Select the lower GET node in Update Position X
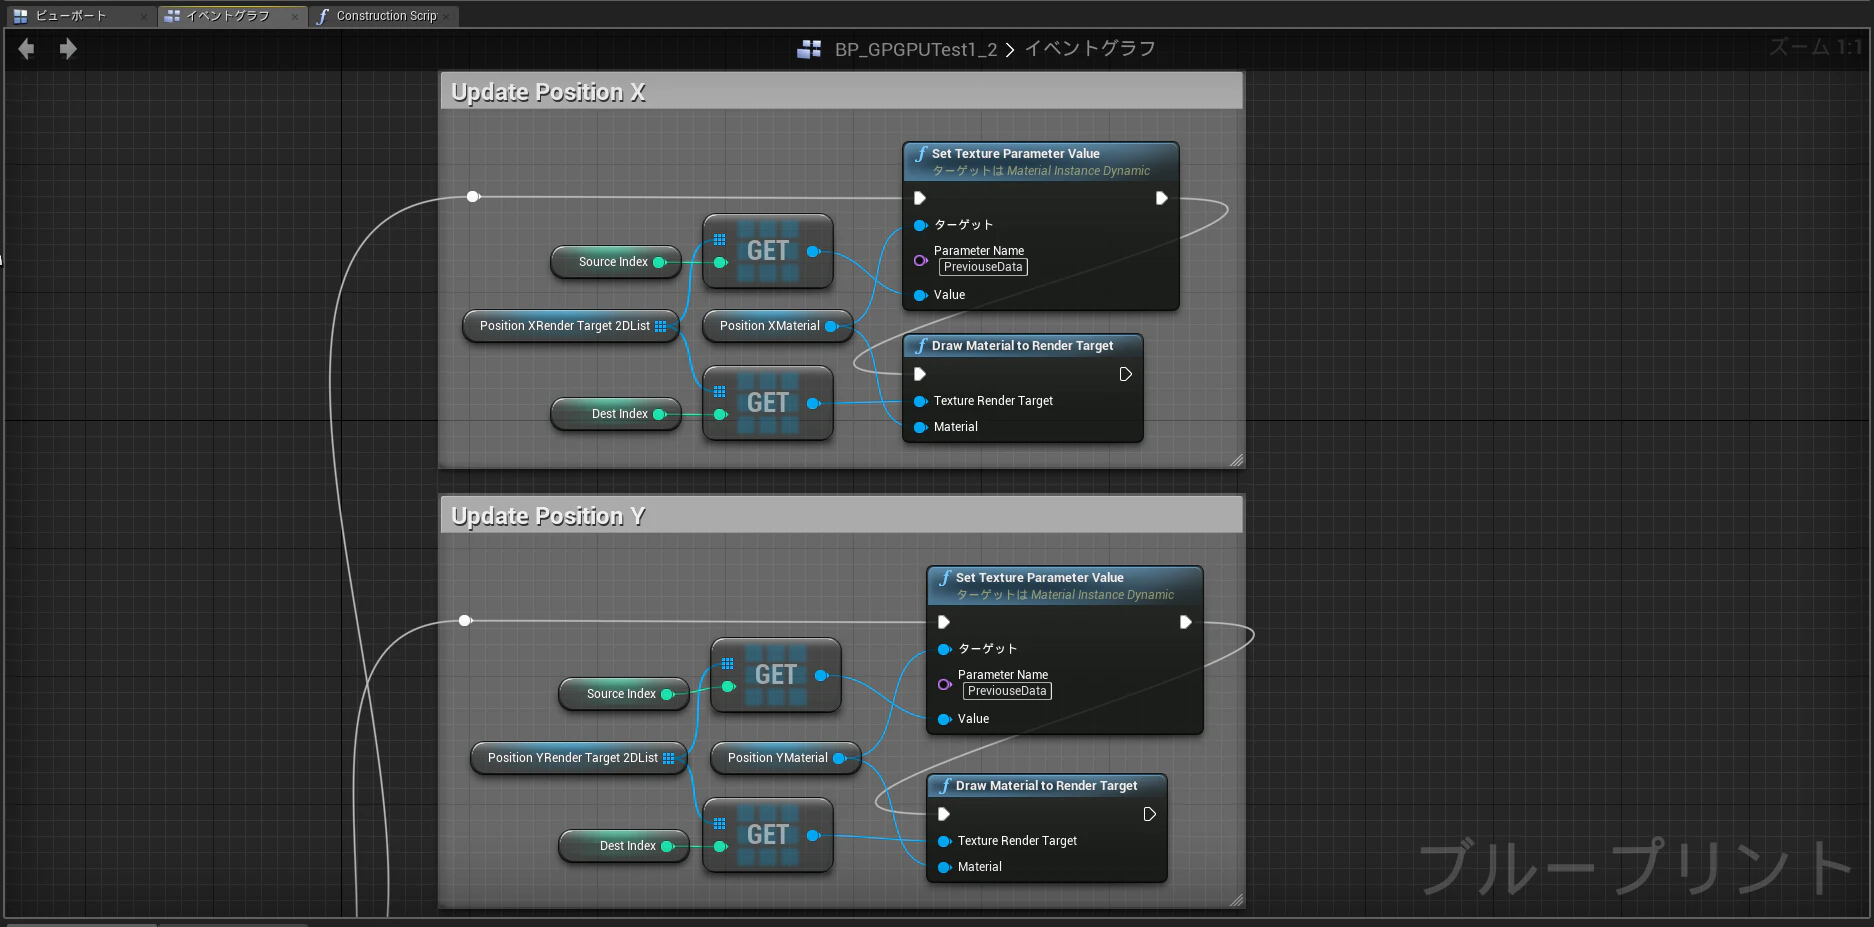 click(x=768, y=403)
